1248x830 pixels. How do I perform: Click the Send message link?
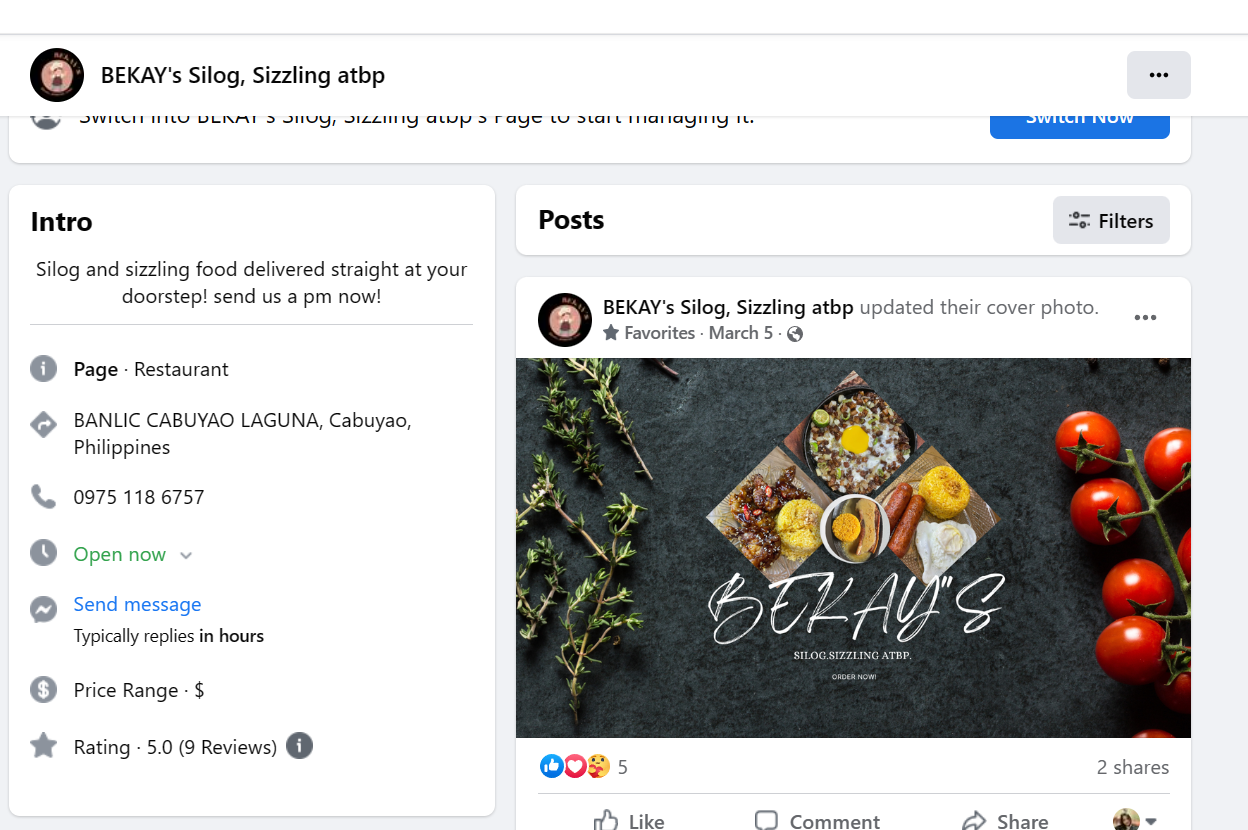click(x=137, y=604)
